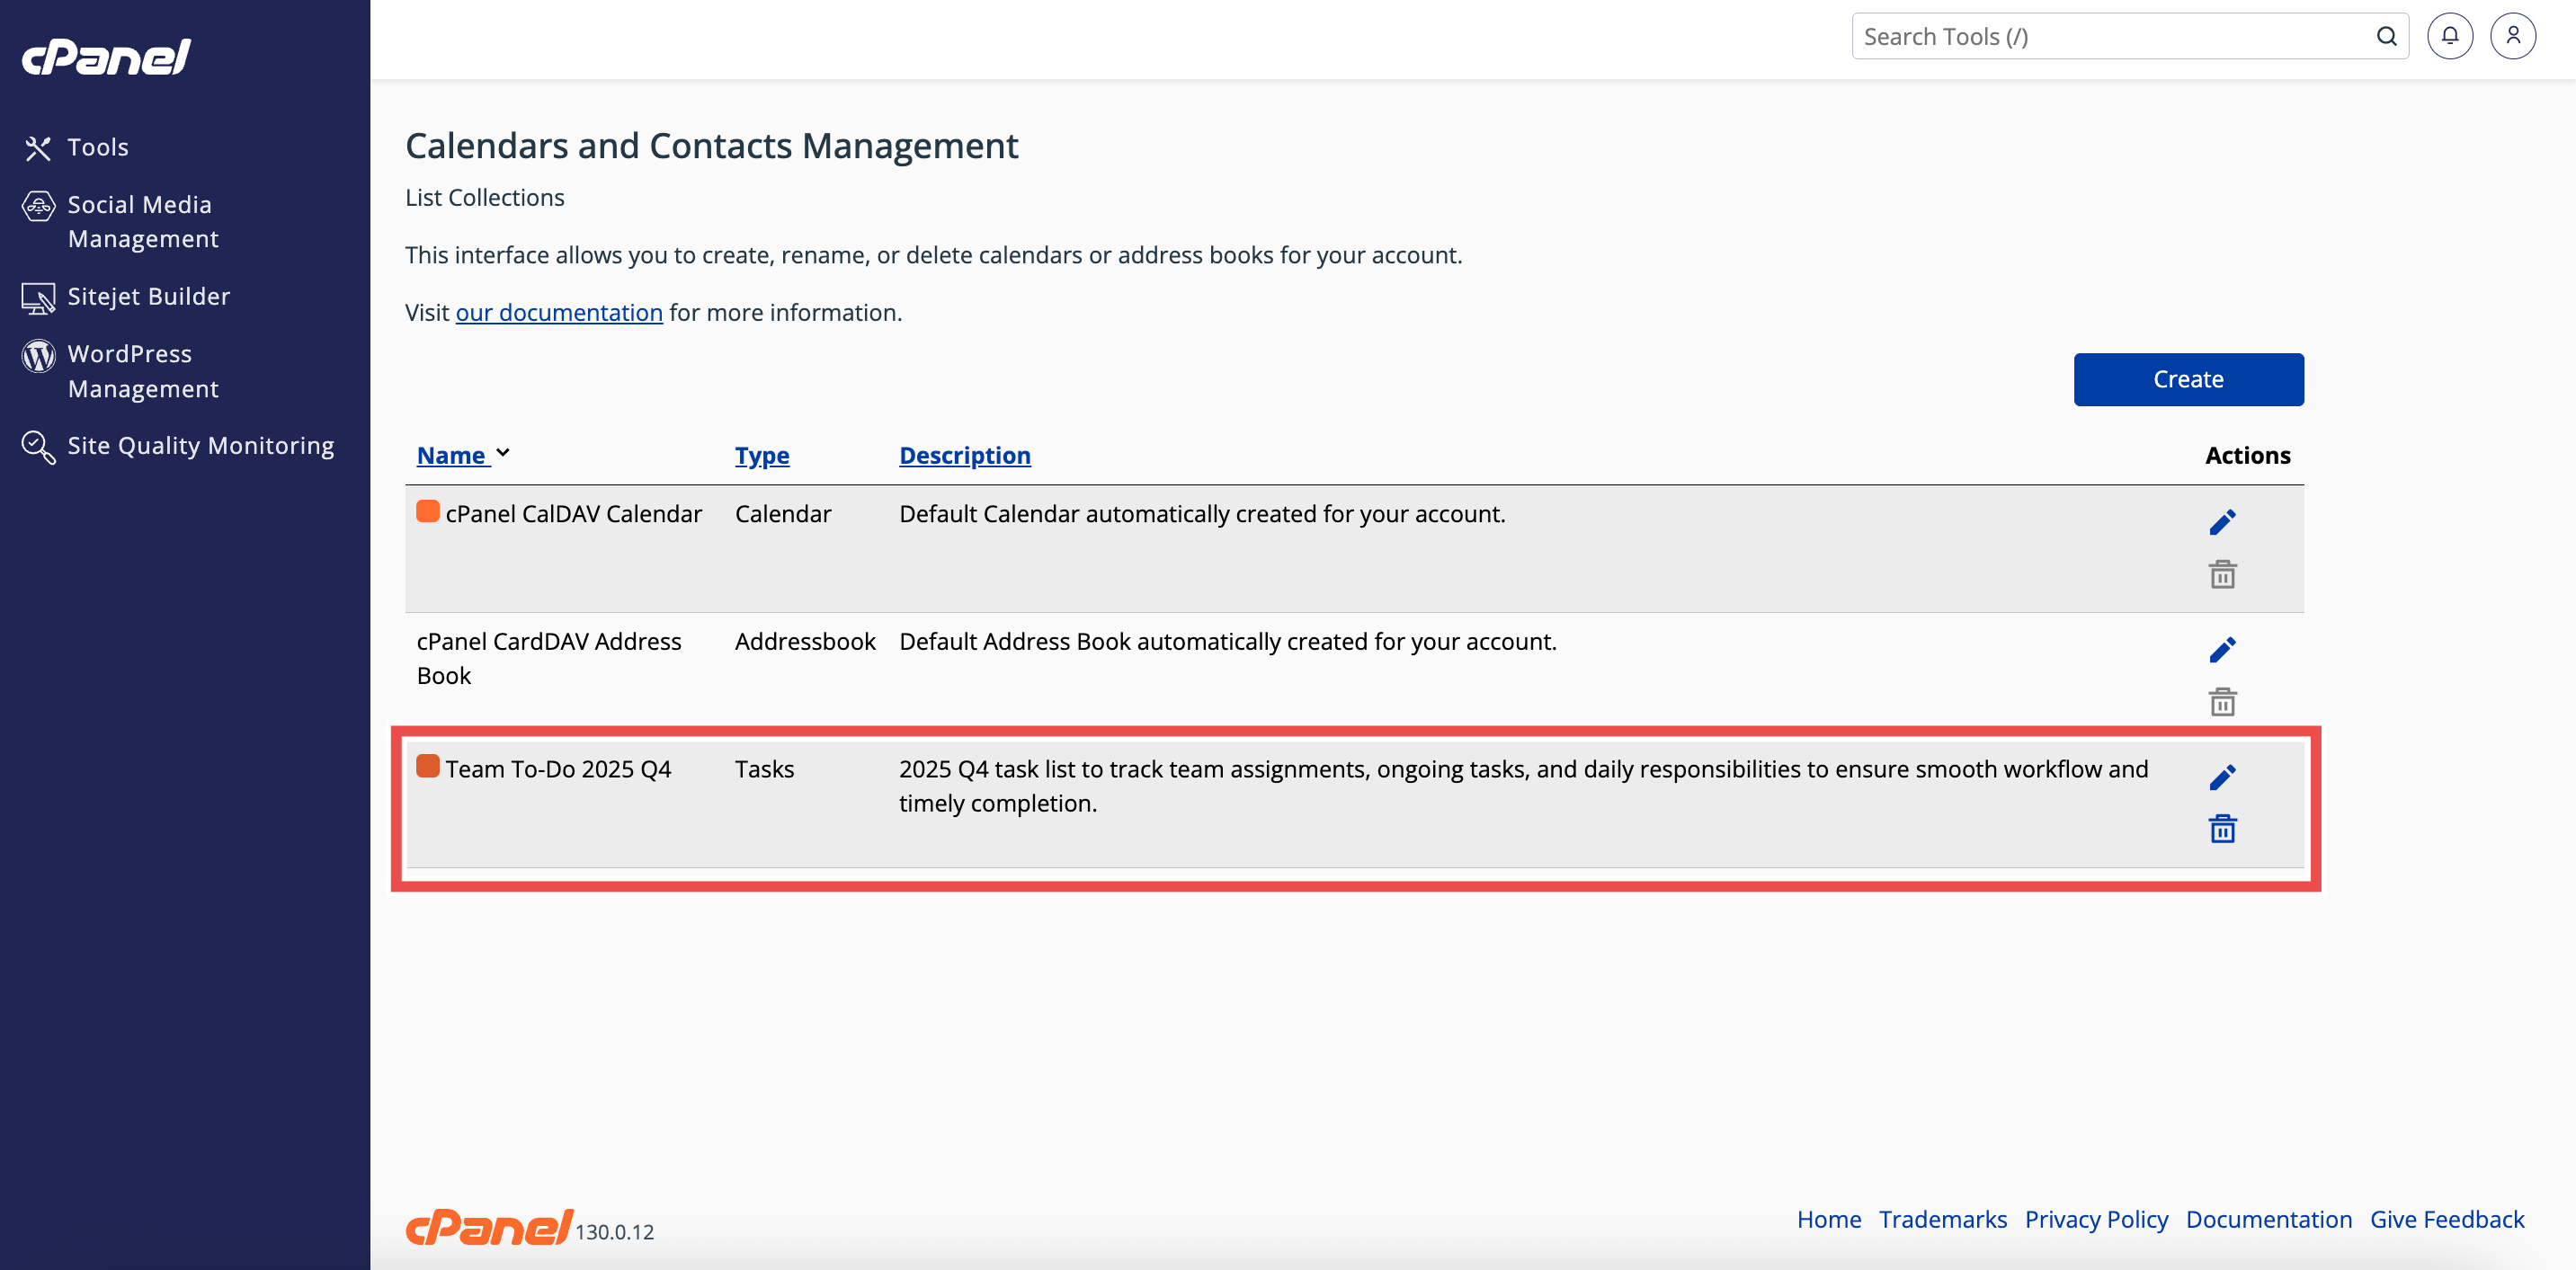The image size is (2576, 1270).
Task: Open Tools in the sidebar
Action: click(x=97, y=147)
